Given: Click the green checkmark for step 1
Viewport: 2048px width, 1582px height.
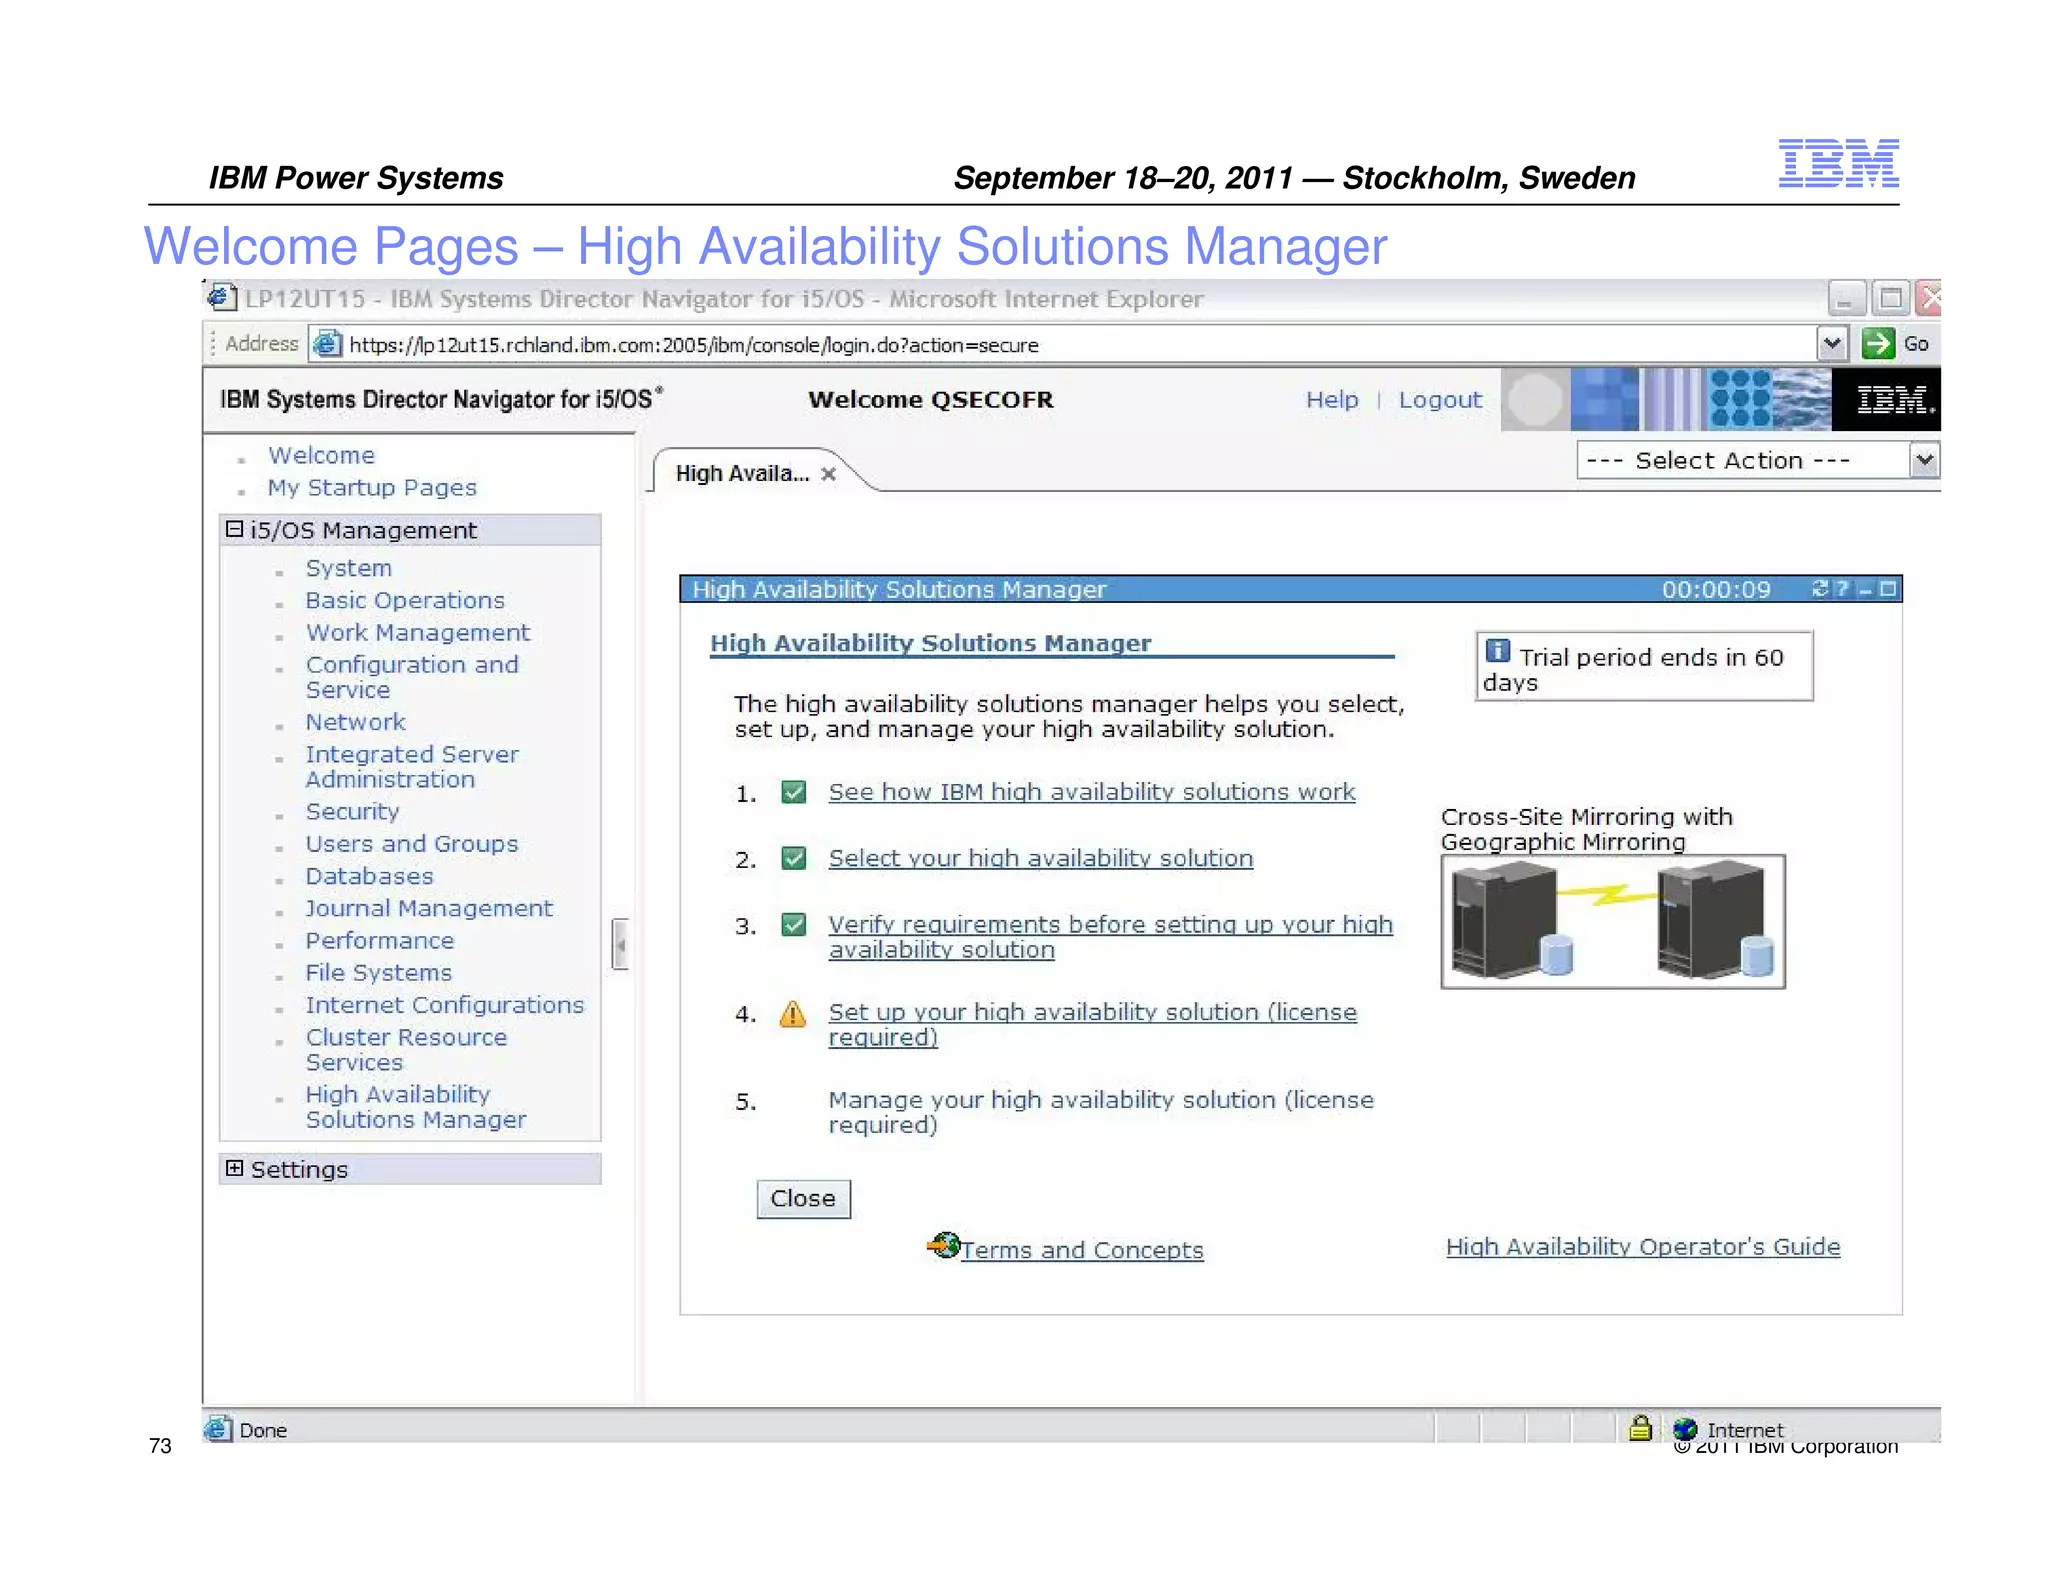Looking at the screenshot, I should click(793, 793).
